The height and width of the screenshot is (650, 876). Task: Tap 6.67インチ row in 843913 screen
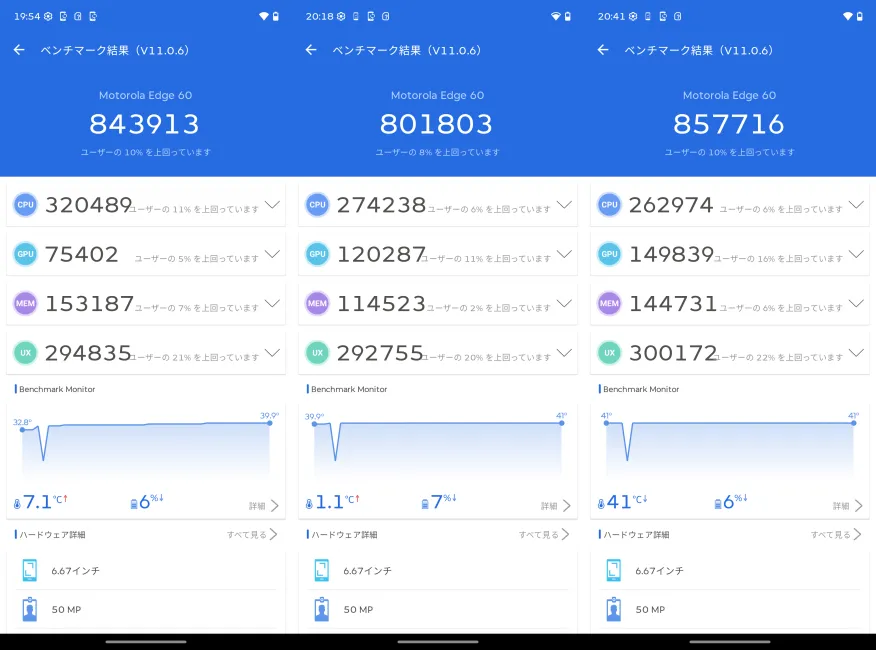[x=146, y=571]
